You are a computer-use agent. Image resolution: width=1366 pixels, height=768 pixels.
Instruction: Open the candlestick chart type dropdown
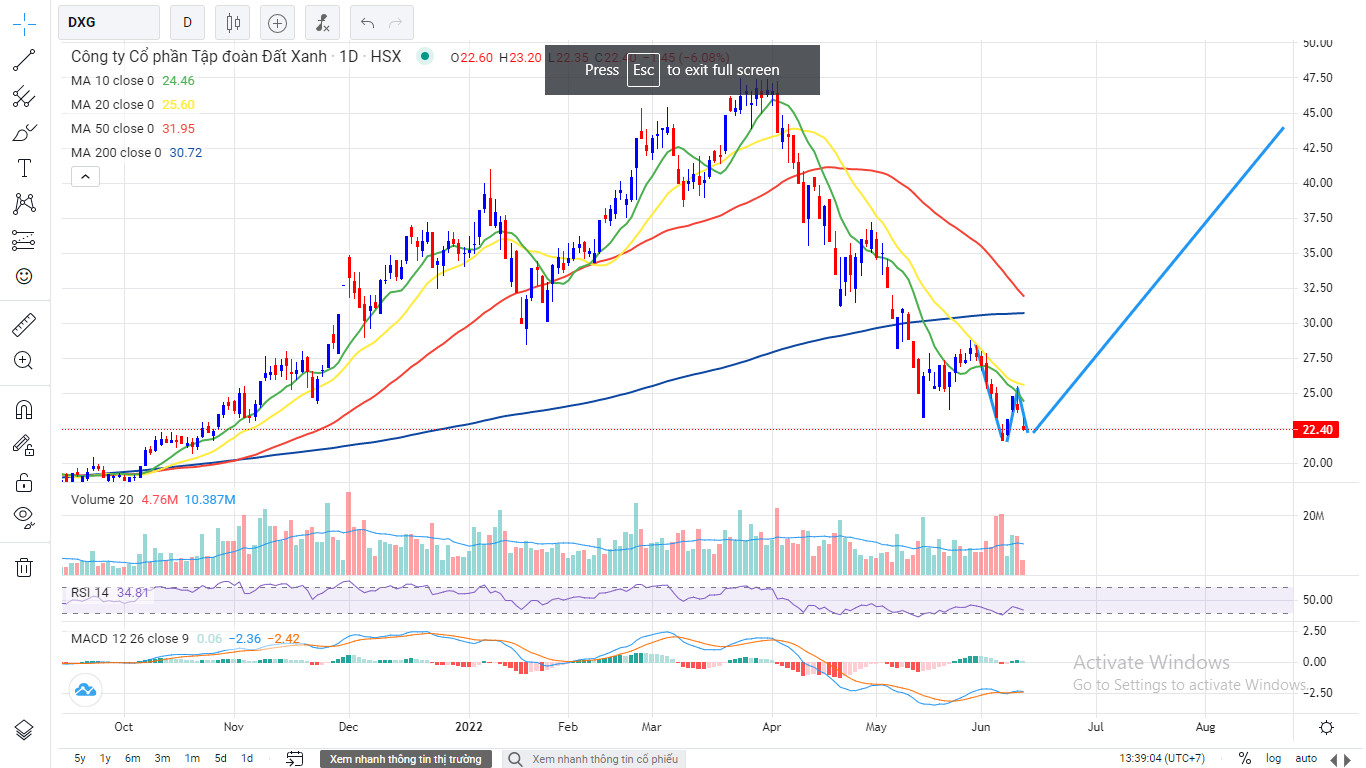click(x=234, y=22)
